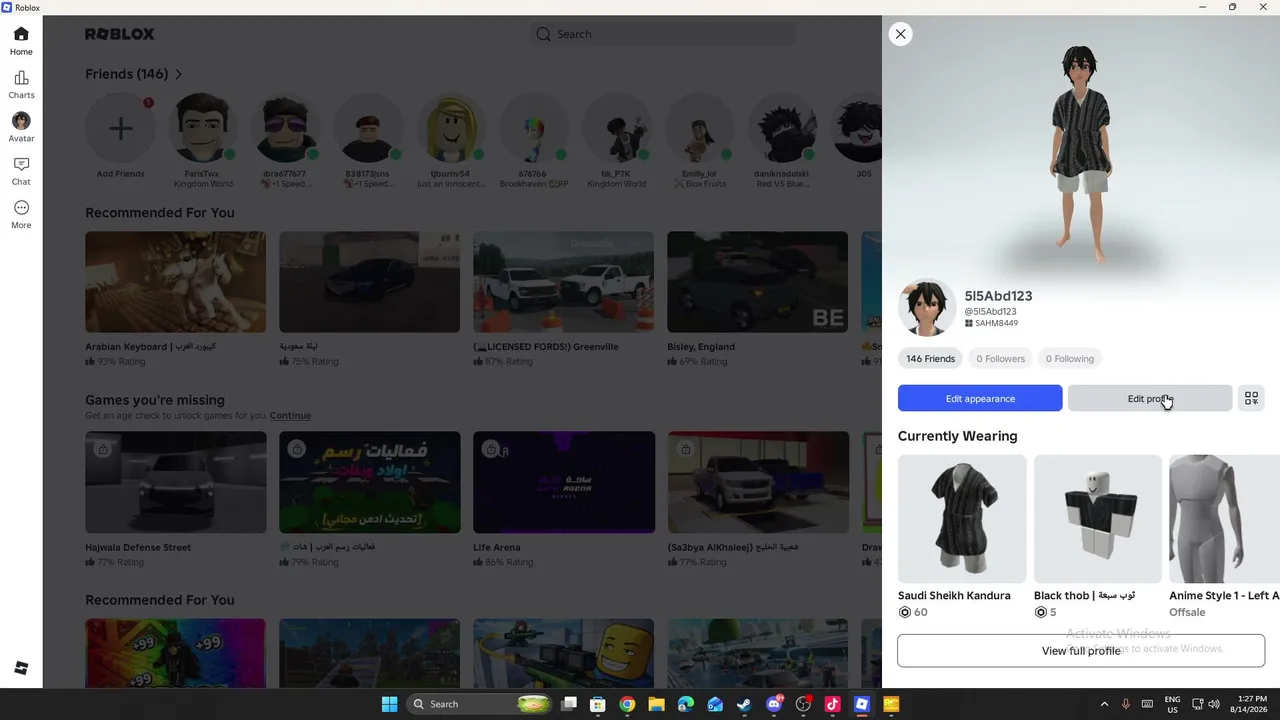Open the Avatar section in the sidebar
Viewport: 1280px width, 720px height.
[x=21, y=128]
